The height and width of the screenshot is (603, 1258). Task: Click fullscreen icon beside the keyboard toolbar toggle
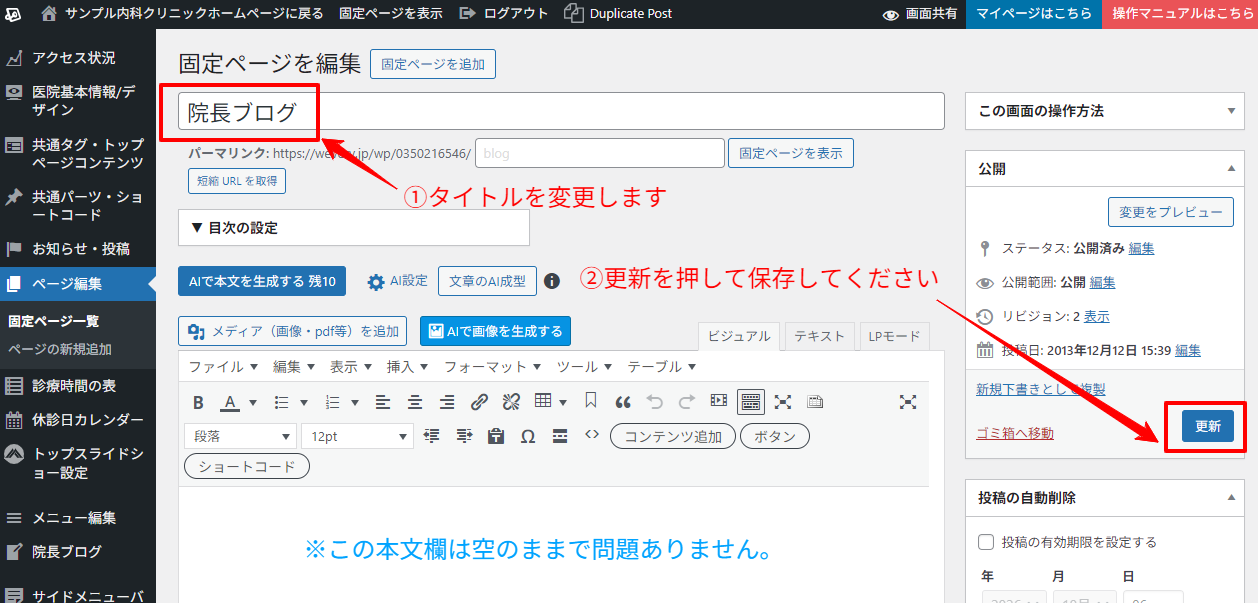(783, 402)
